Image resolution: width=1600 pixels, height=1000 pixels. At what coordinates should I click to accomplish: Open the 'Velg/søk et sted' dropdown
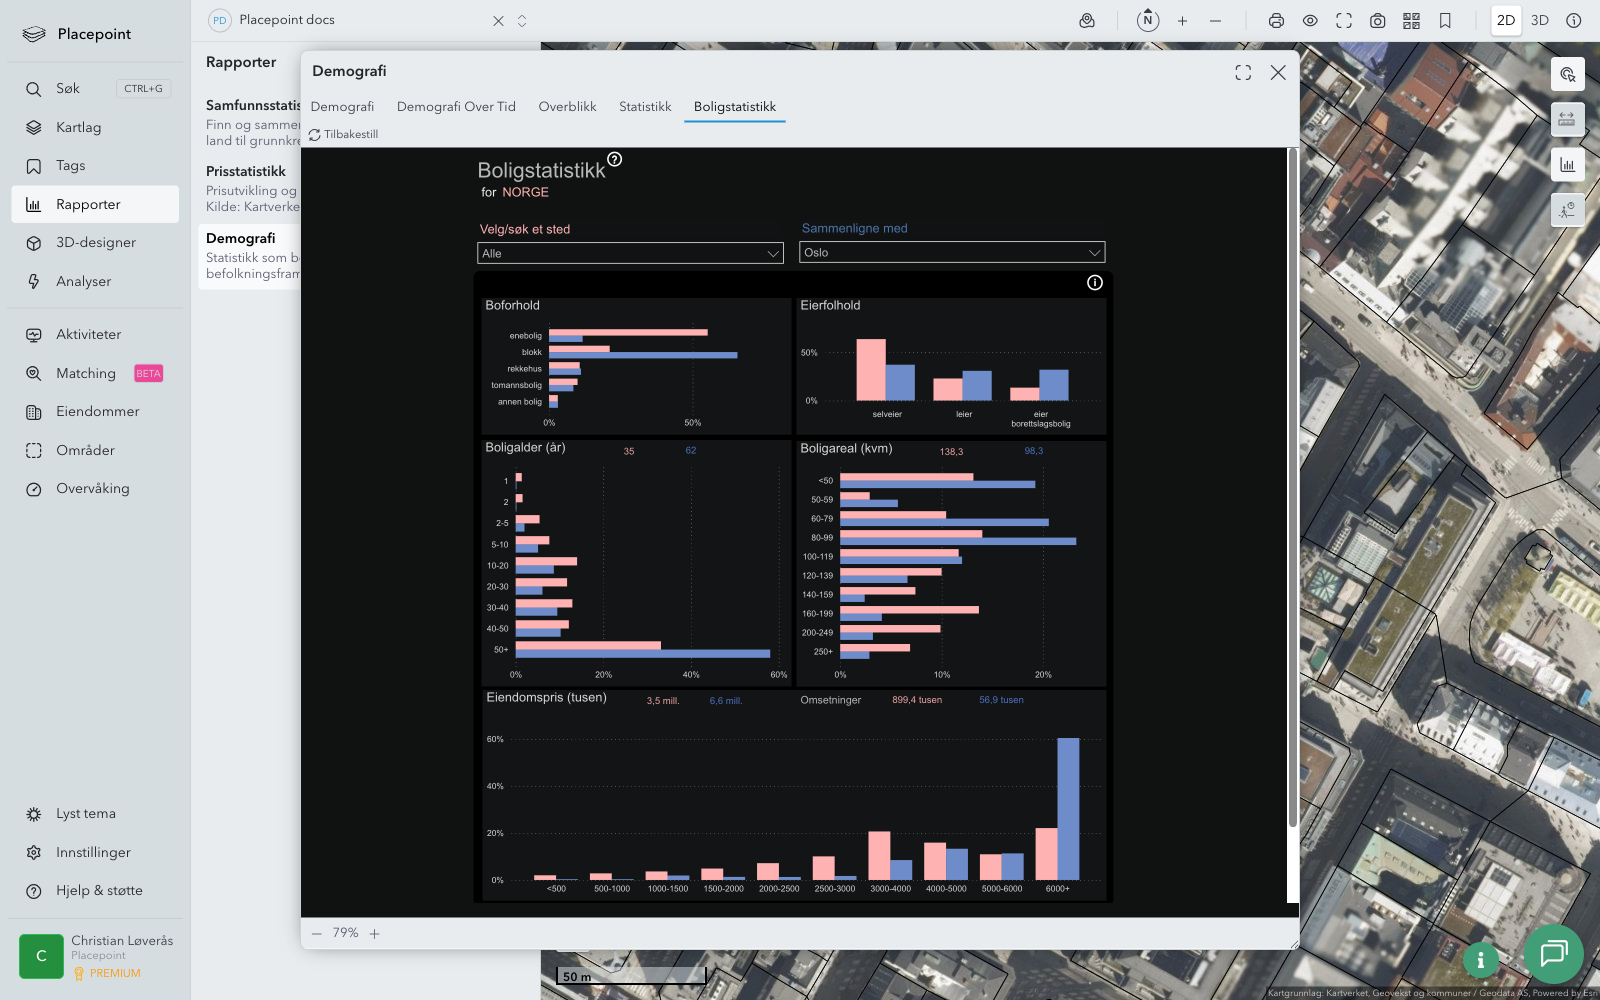pos(630,254)
